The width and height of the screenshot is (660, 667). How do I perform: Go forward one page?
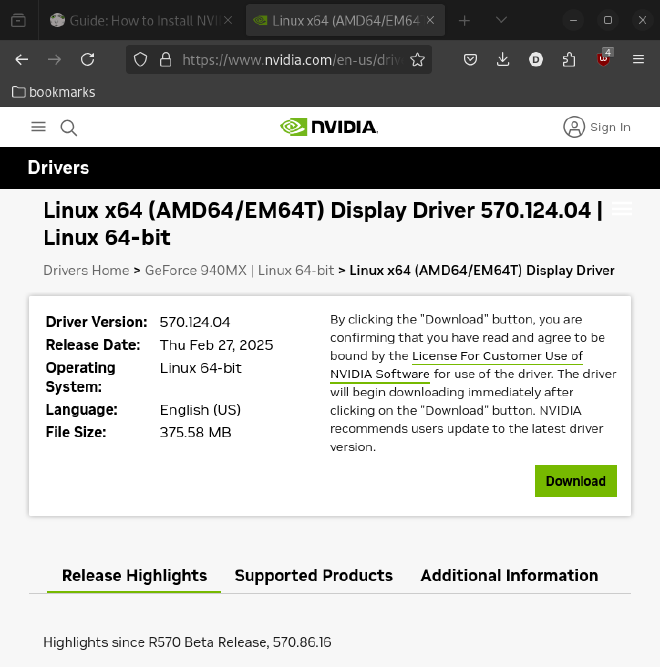[x=54, y=60]
